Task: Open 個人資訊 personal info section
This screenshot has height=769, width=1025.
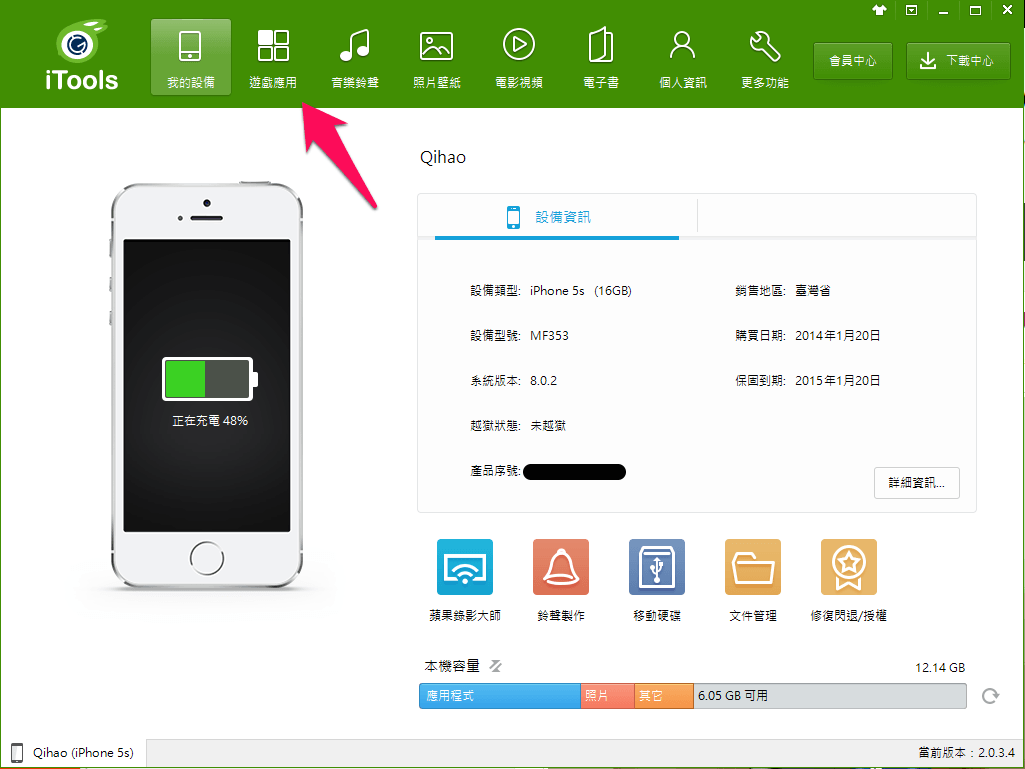Action: 682,58
